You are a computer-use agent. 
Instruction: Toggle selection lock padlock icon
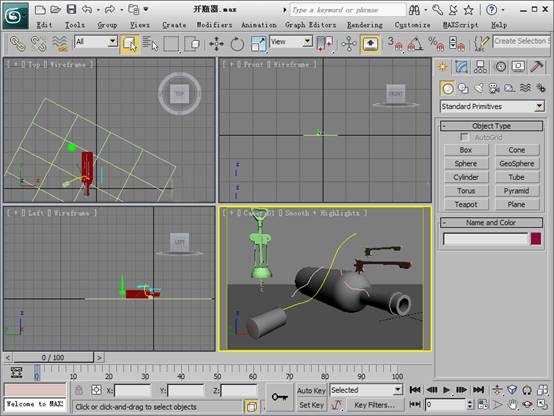coord(79,390)
